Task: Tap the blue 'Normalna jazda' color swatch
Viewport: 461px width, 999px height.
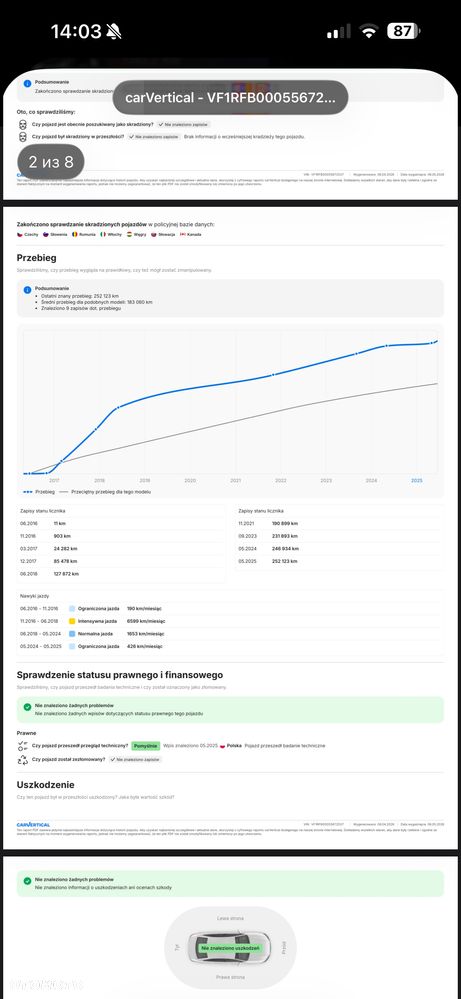Action: 72,634
